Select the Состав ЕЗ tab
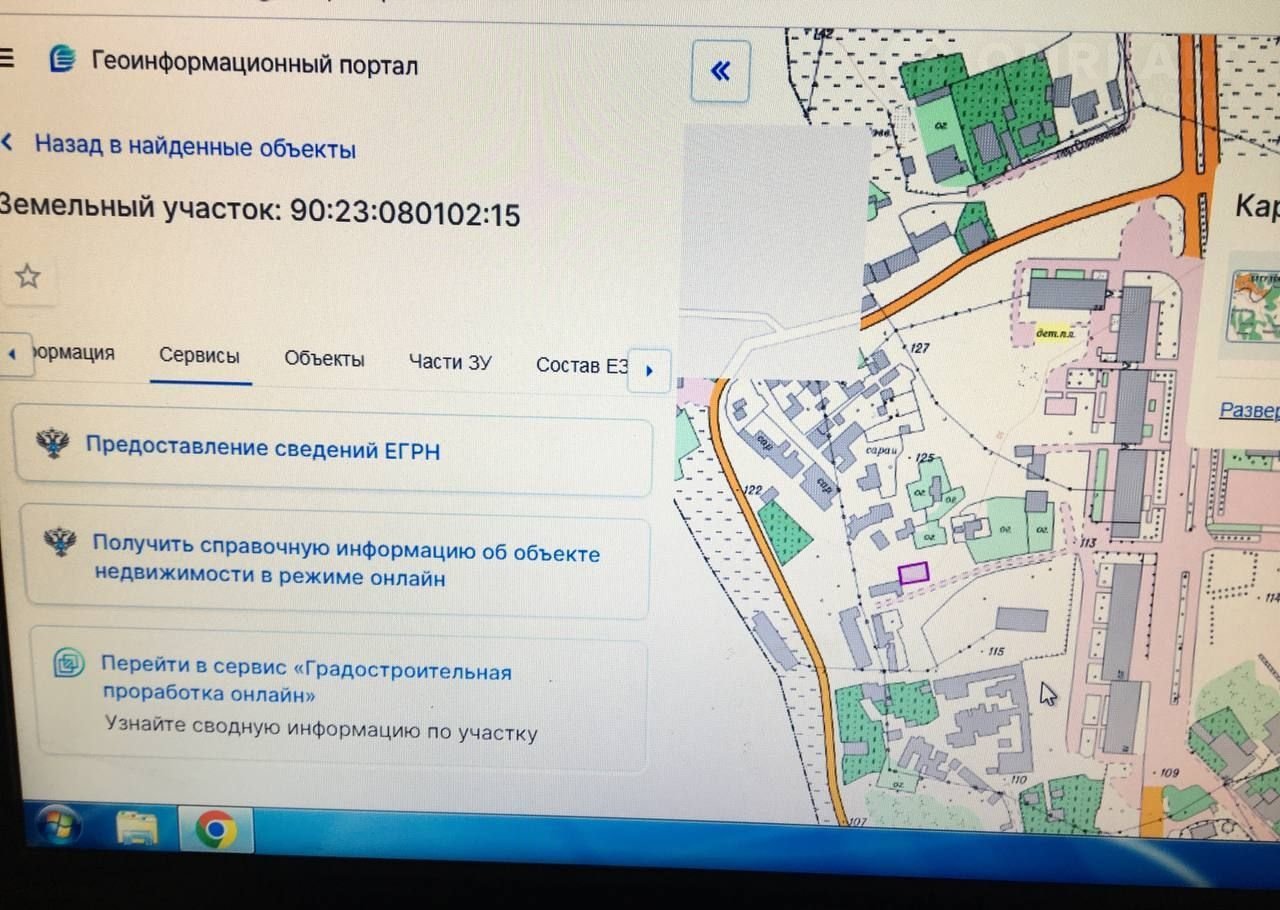The width and height of the screenshot is (1280, 910). point(582,365)
